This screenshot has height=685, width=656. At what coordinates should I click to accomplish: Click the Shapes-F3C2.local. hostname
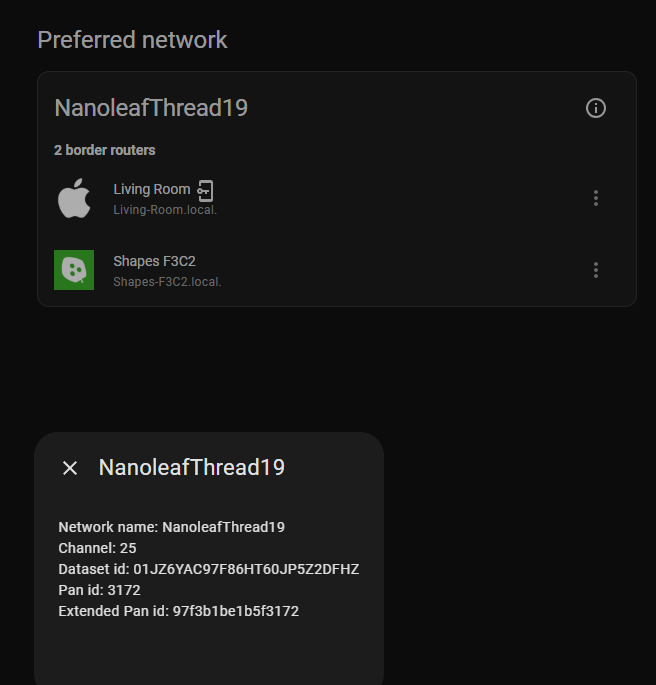point(167,282)
